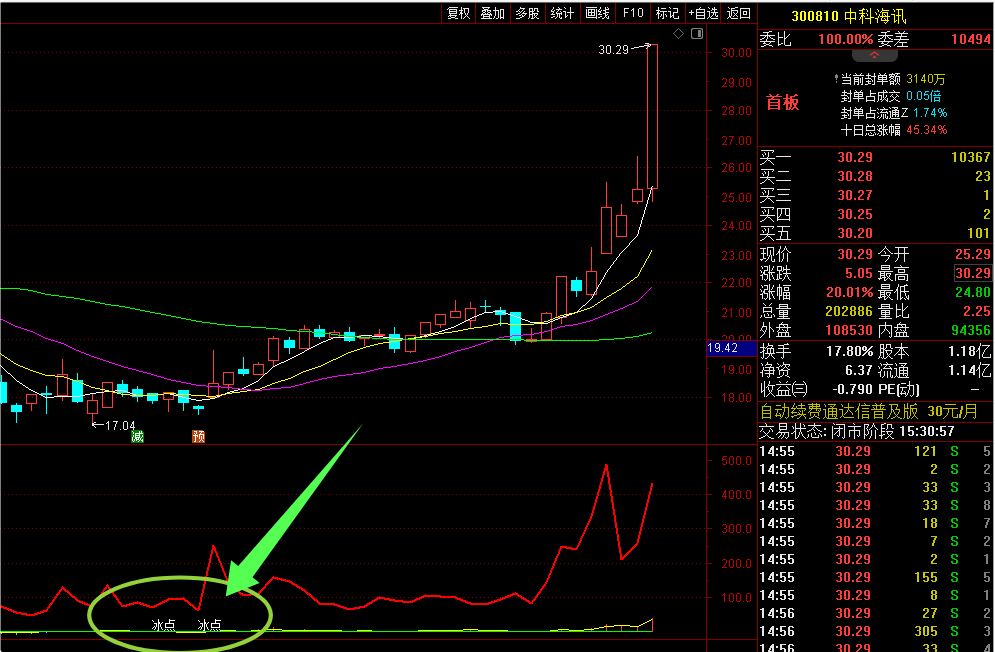Select the tick row with volume 121
The width and height of the screenshot is (995, 652).
(875, 451)
